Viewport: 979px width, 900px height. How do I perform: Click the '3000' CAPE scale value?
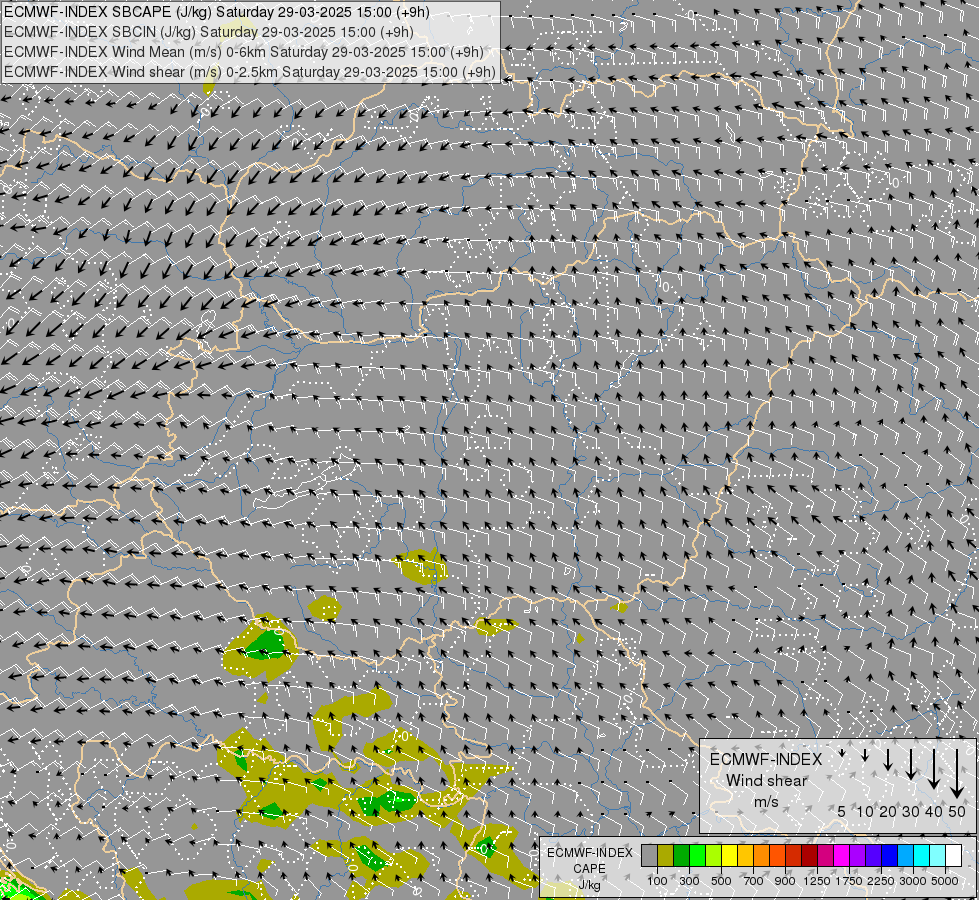click(913, 881)
